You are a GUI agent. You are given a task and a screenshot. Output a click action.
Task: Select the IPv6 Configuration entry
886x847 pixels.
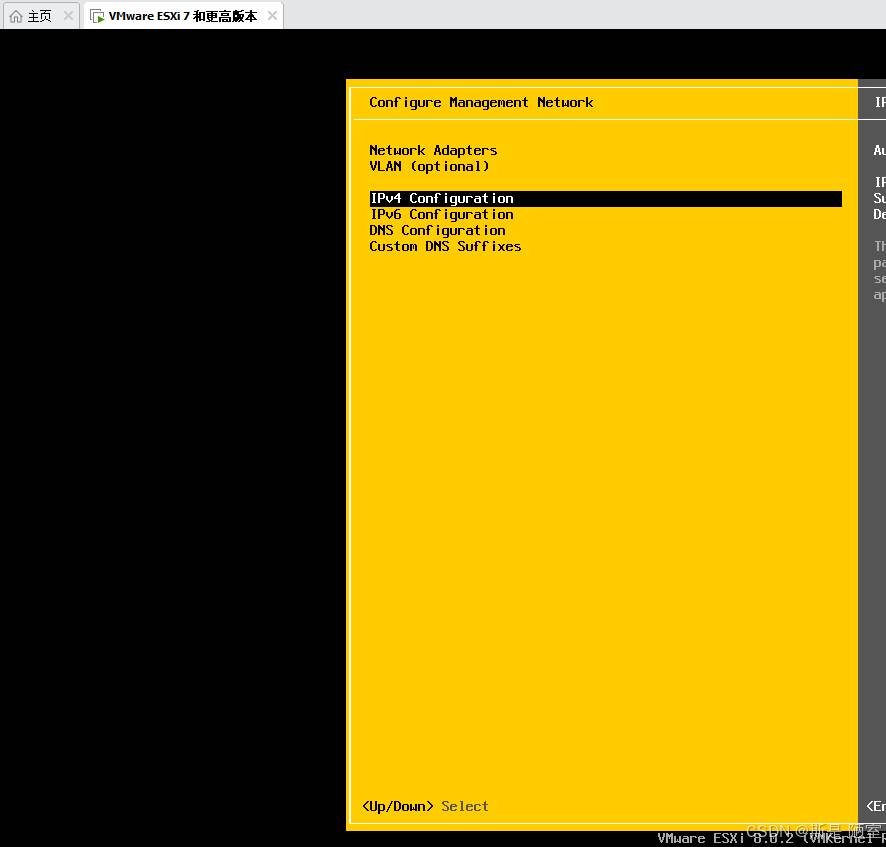(441, 214)
